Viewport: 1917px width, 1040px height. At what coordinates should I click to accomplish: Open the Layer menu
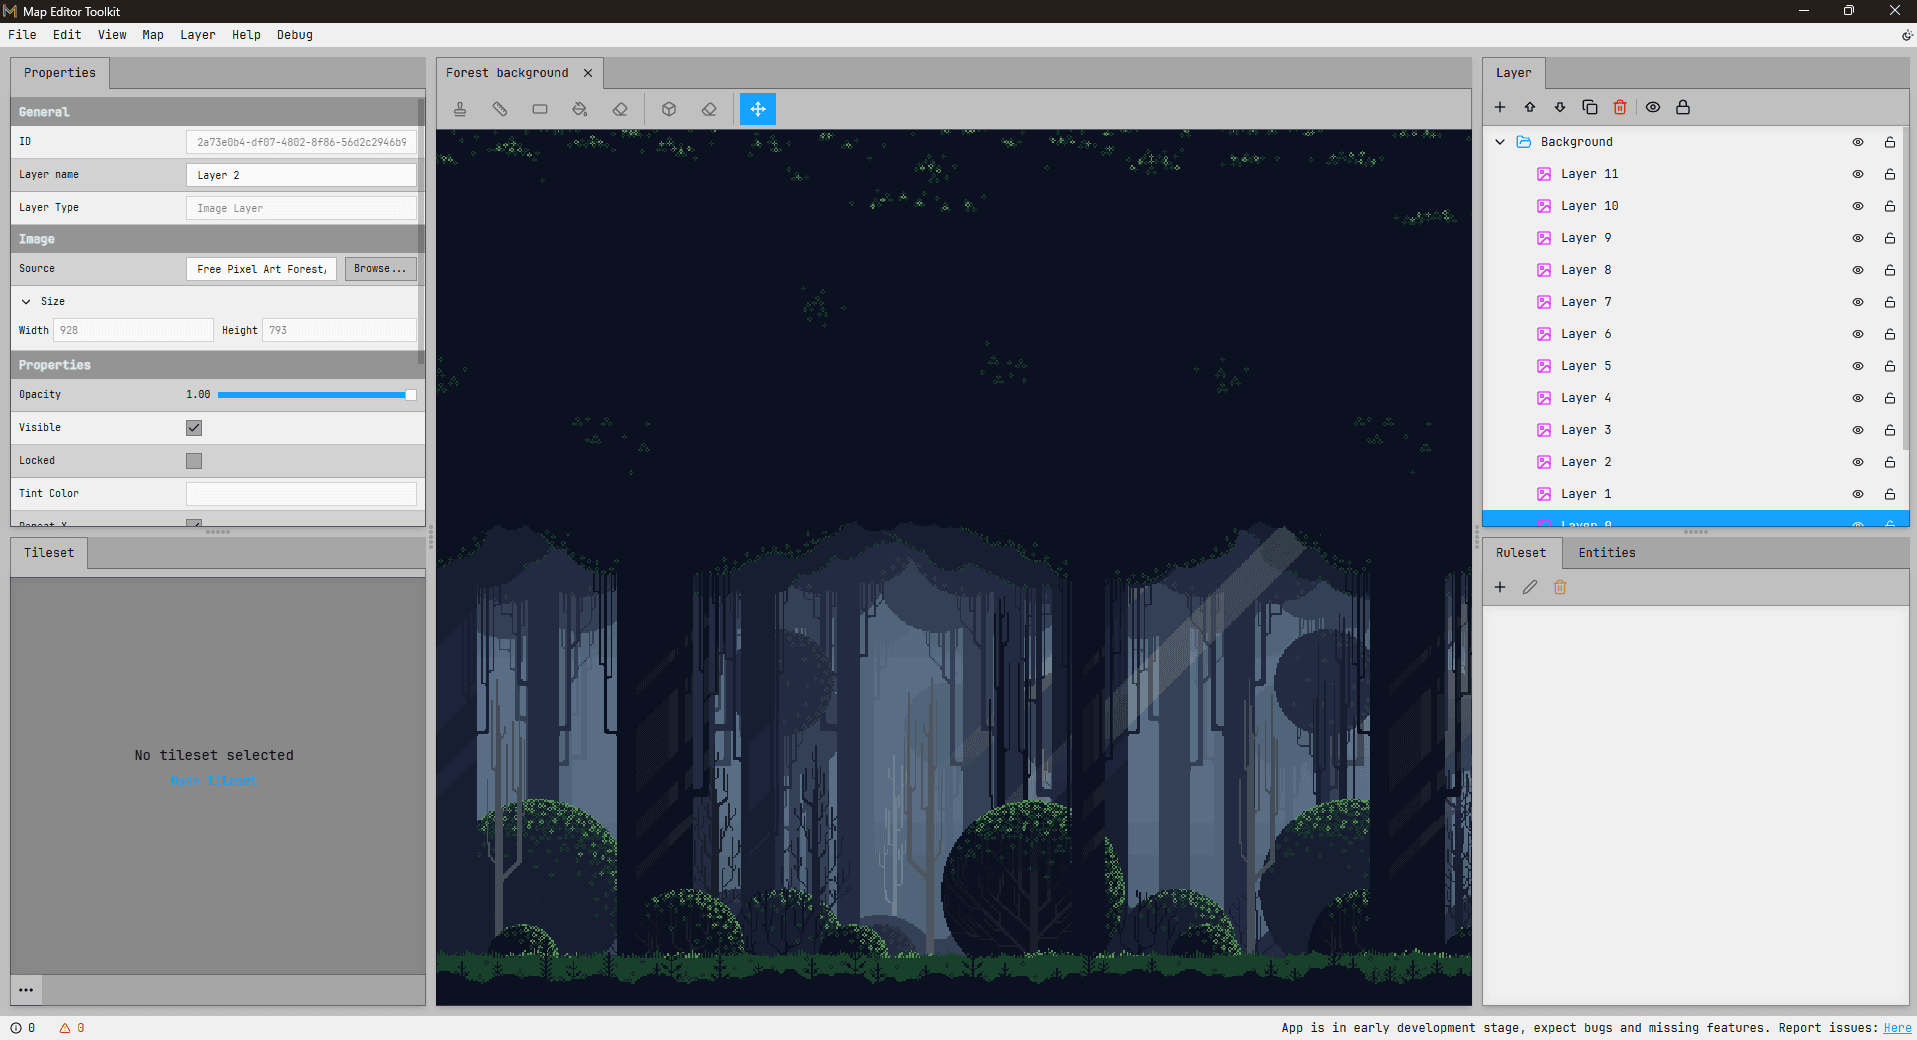198,35
